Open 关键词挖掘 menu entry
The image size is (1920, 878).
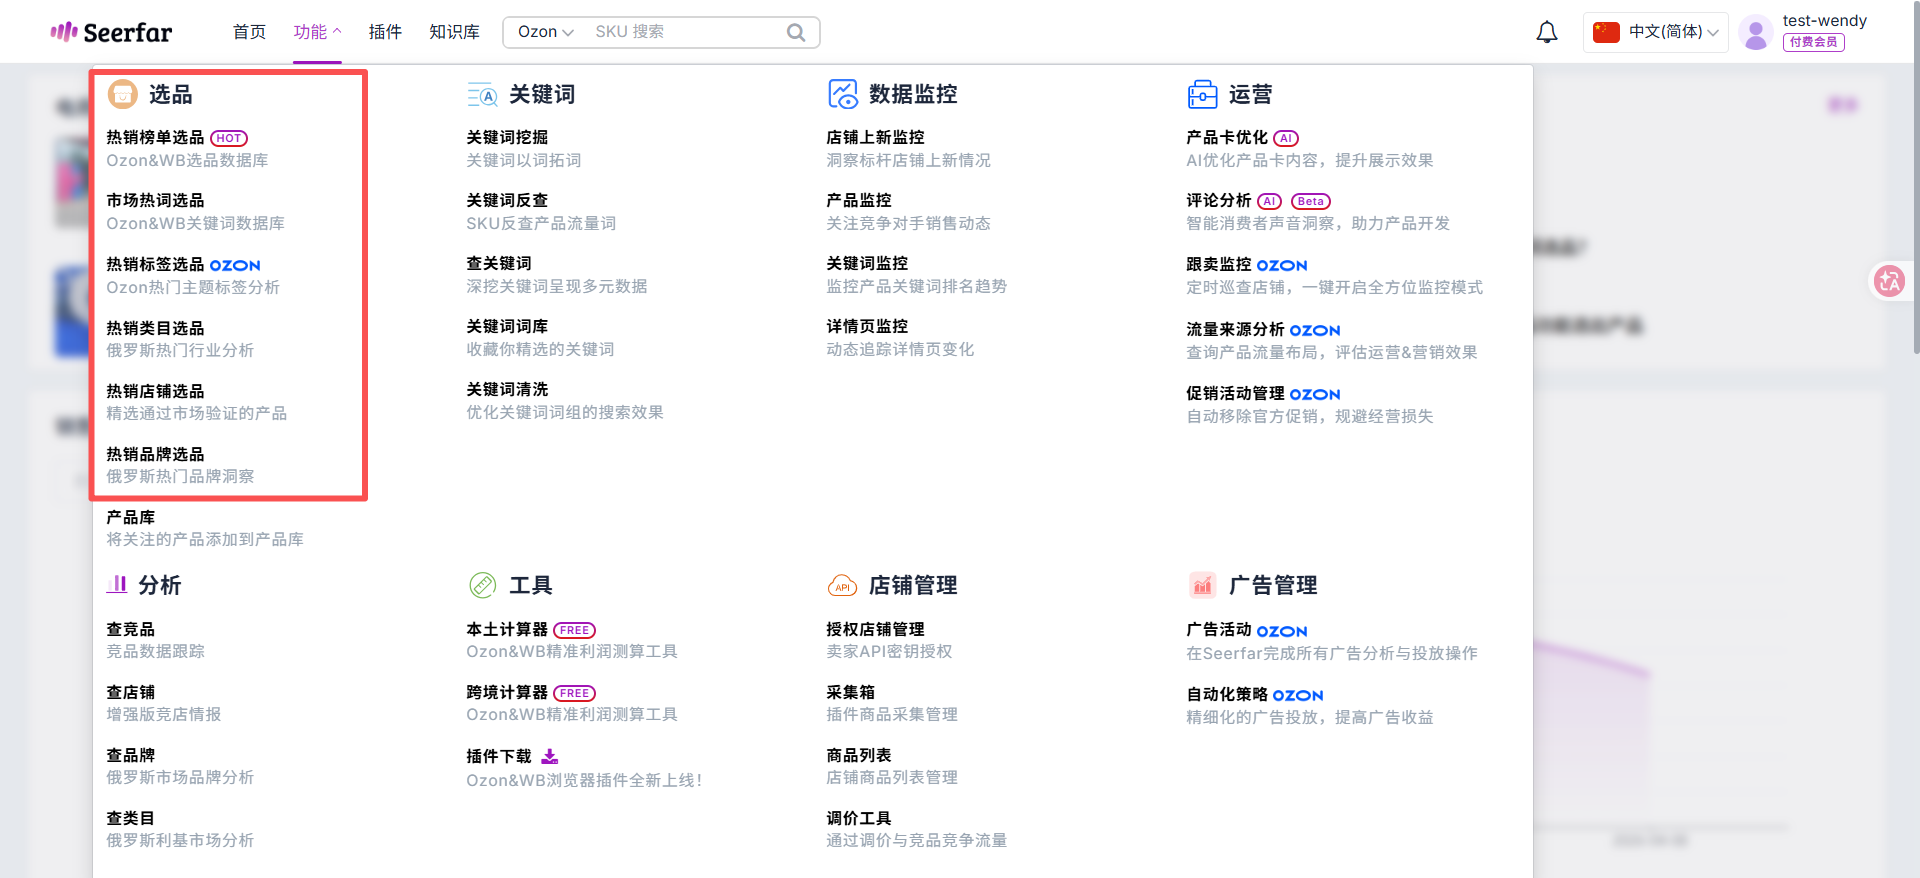pyautogui.click(x=507, y=138)
